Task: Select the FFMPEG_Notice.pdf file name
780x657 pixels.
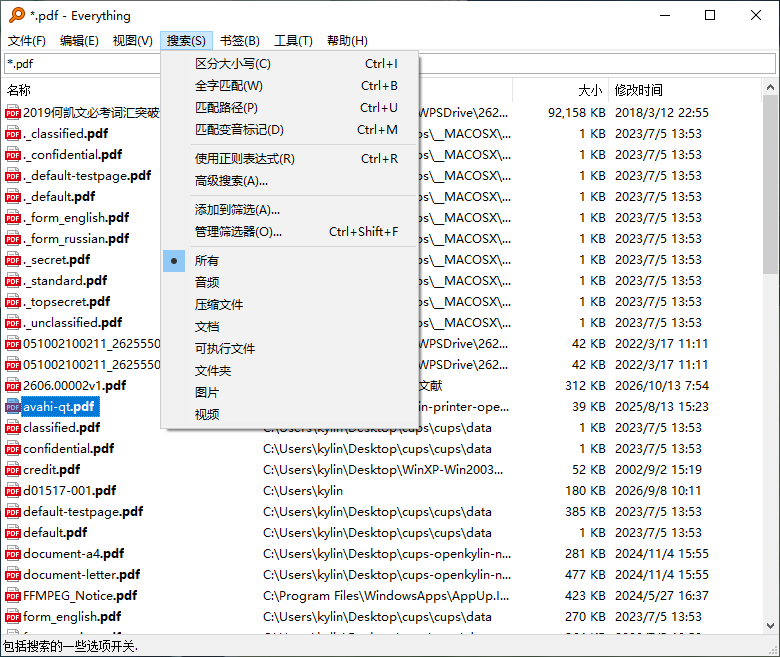Action: pyautogui.click(x=80, y=596)
